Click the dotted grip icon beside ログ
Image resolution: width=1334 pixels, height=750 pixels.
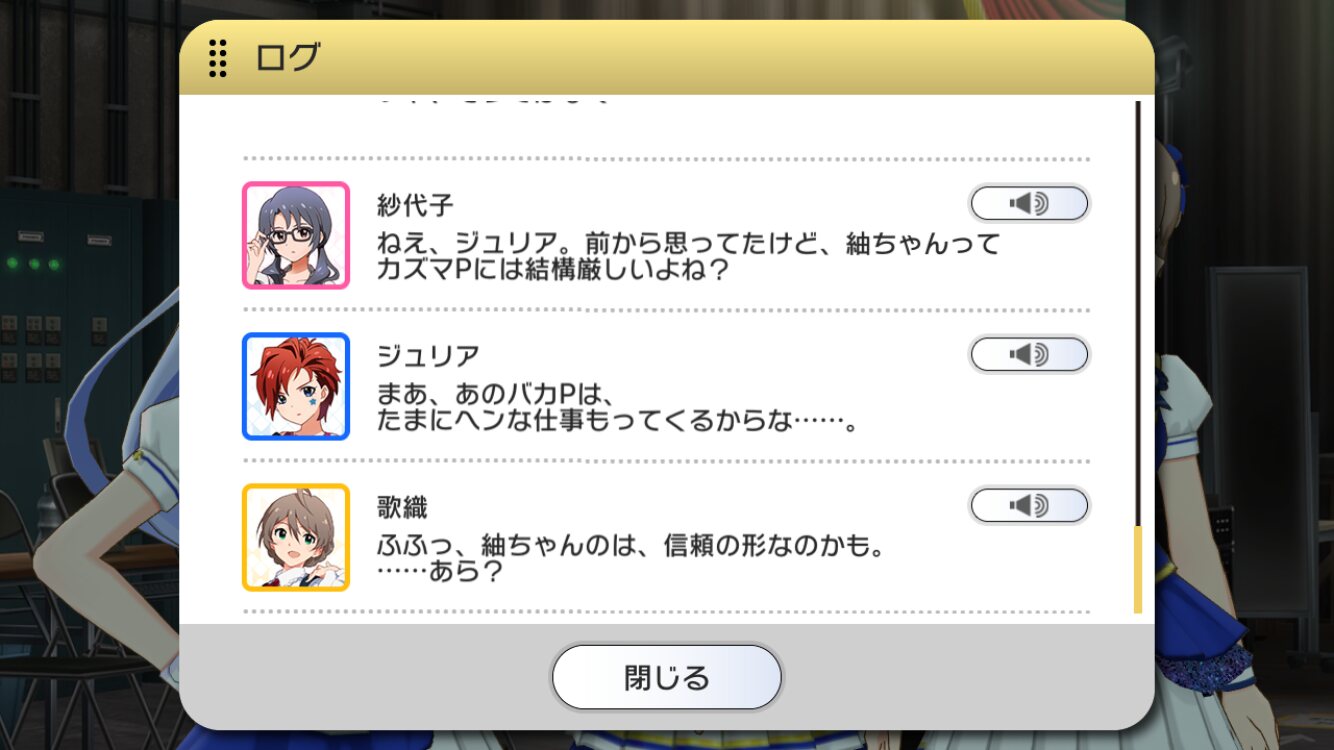[217, 58]
